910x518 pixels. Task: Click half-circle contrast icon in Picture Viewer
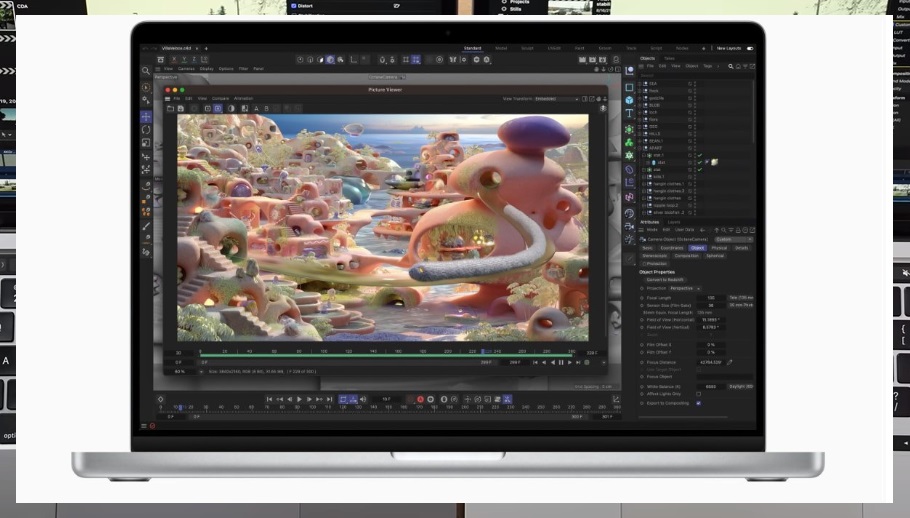231,108
